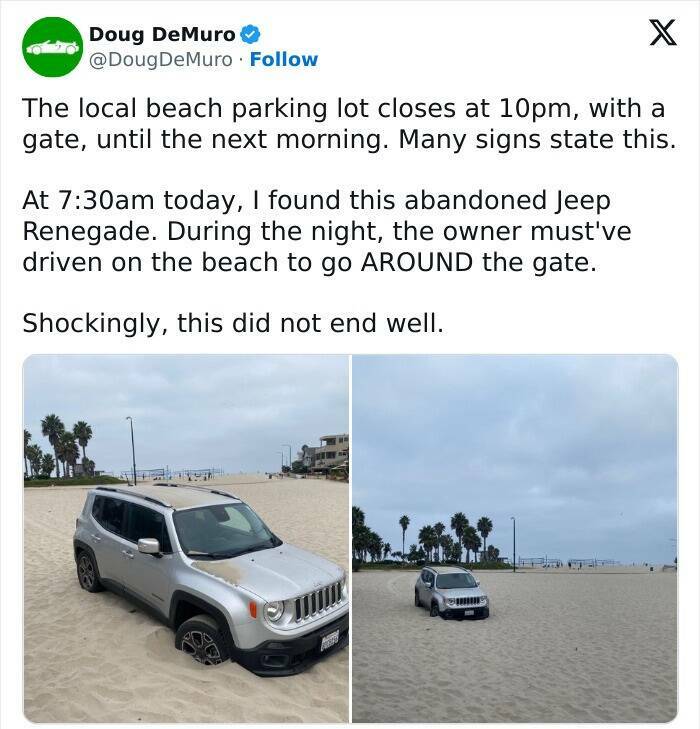700x729 pixels.
Task: Follow Doug DeMuro
Action: (x=284, y=60)
